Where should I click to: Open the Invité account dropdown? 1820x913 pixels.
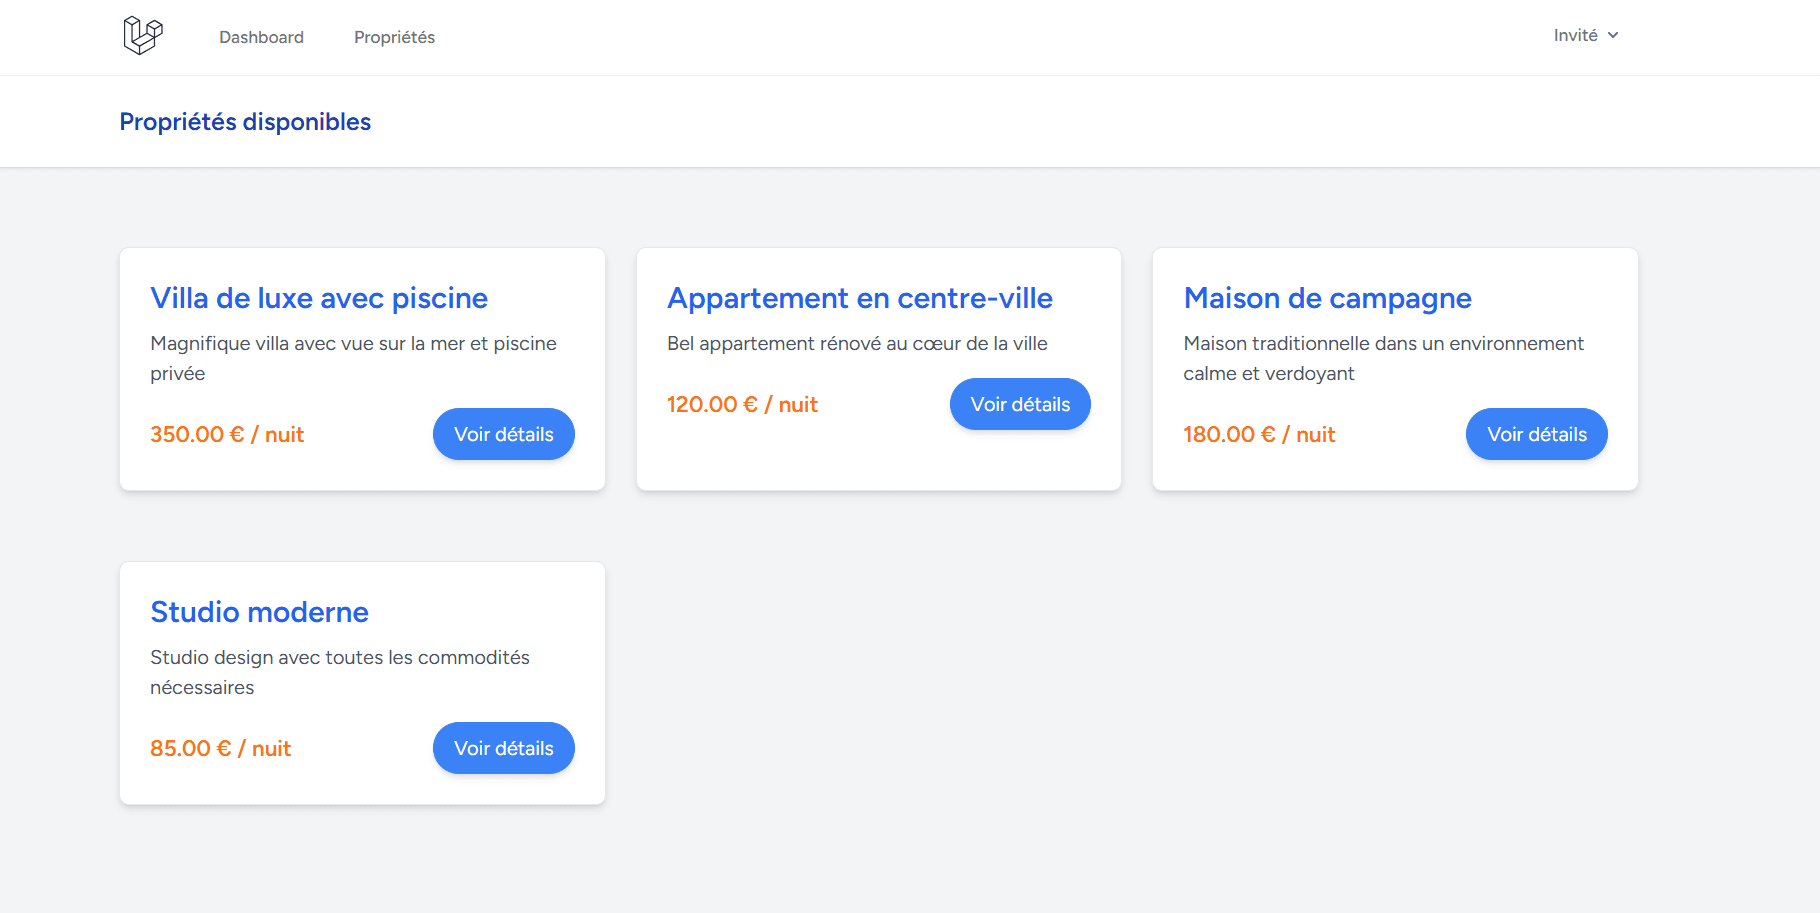[x=1576, y=35]
